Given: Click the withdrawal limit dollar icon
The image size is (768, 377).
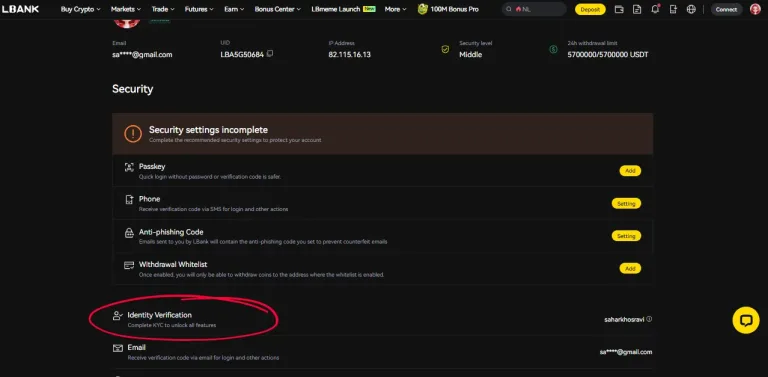Looking at the screenshot, I should tap(553, 49).
